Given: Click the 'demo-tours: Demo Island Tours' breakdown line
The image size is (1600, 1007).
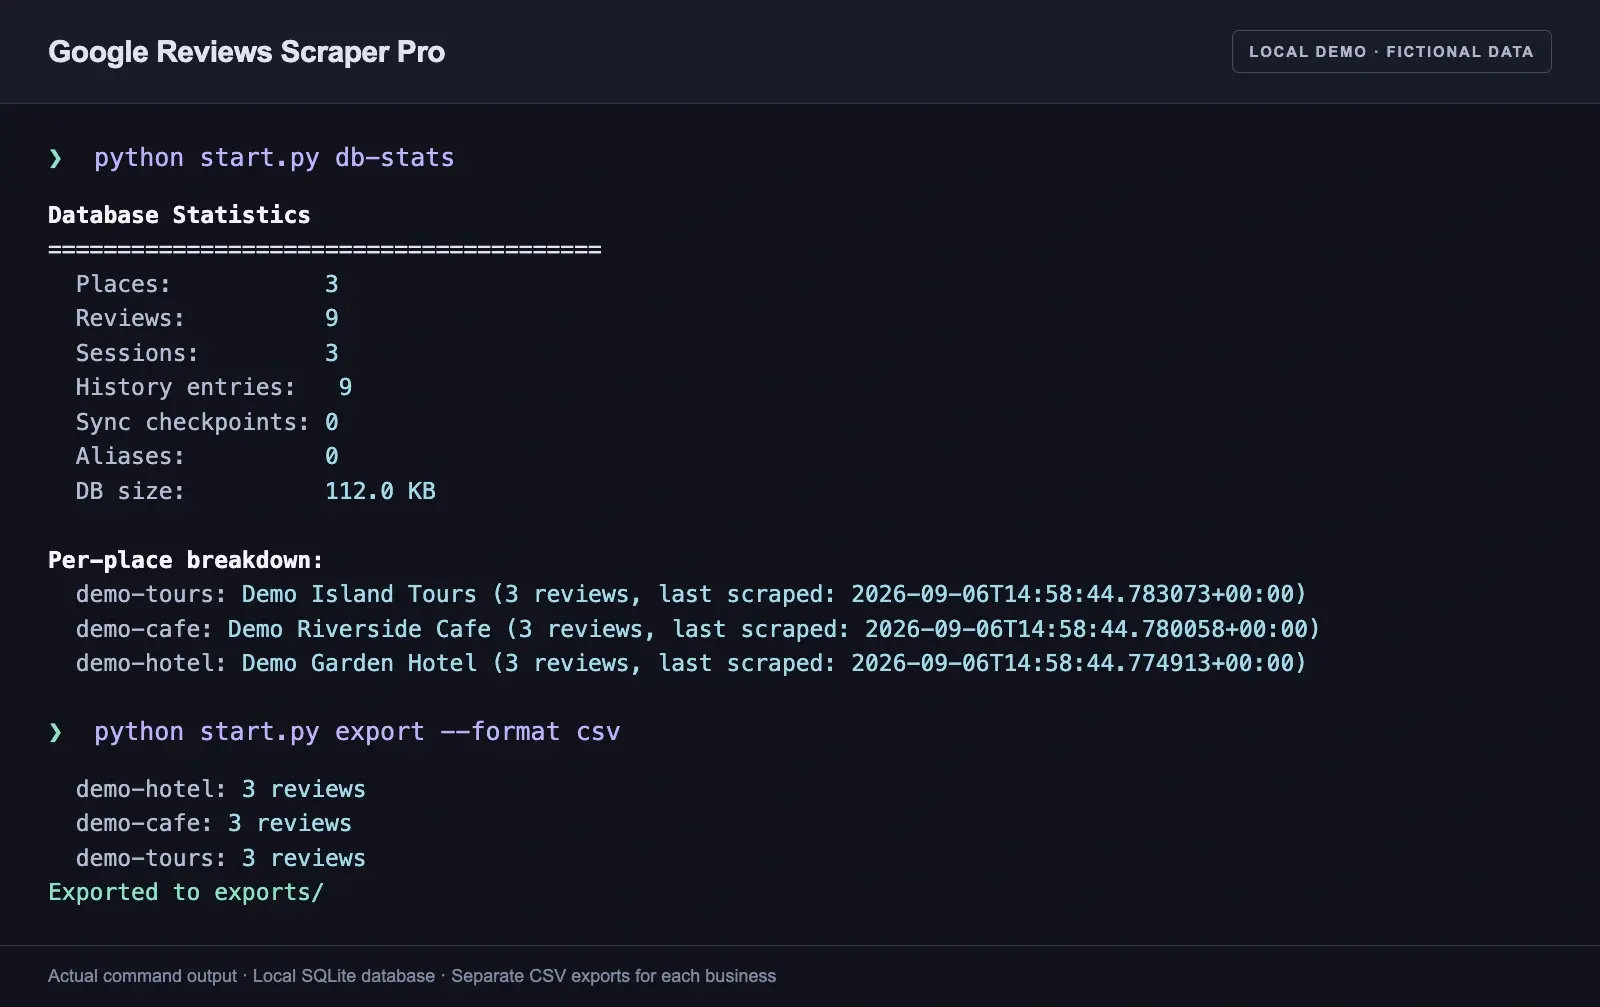Looking at the screenshot, I should [x=691, y=594].
